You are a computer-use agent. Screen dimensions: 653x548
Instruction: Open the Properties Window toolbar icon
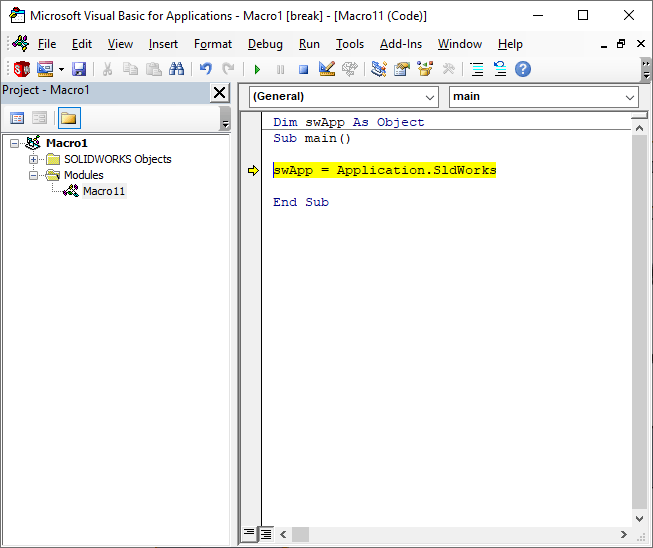(x=402, y=69)
